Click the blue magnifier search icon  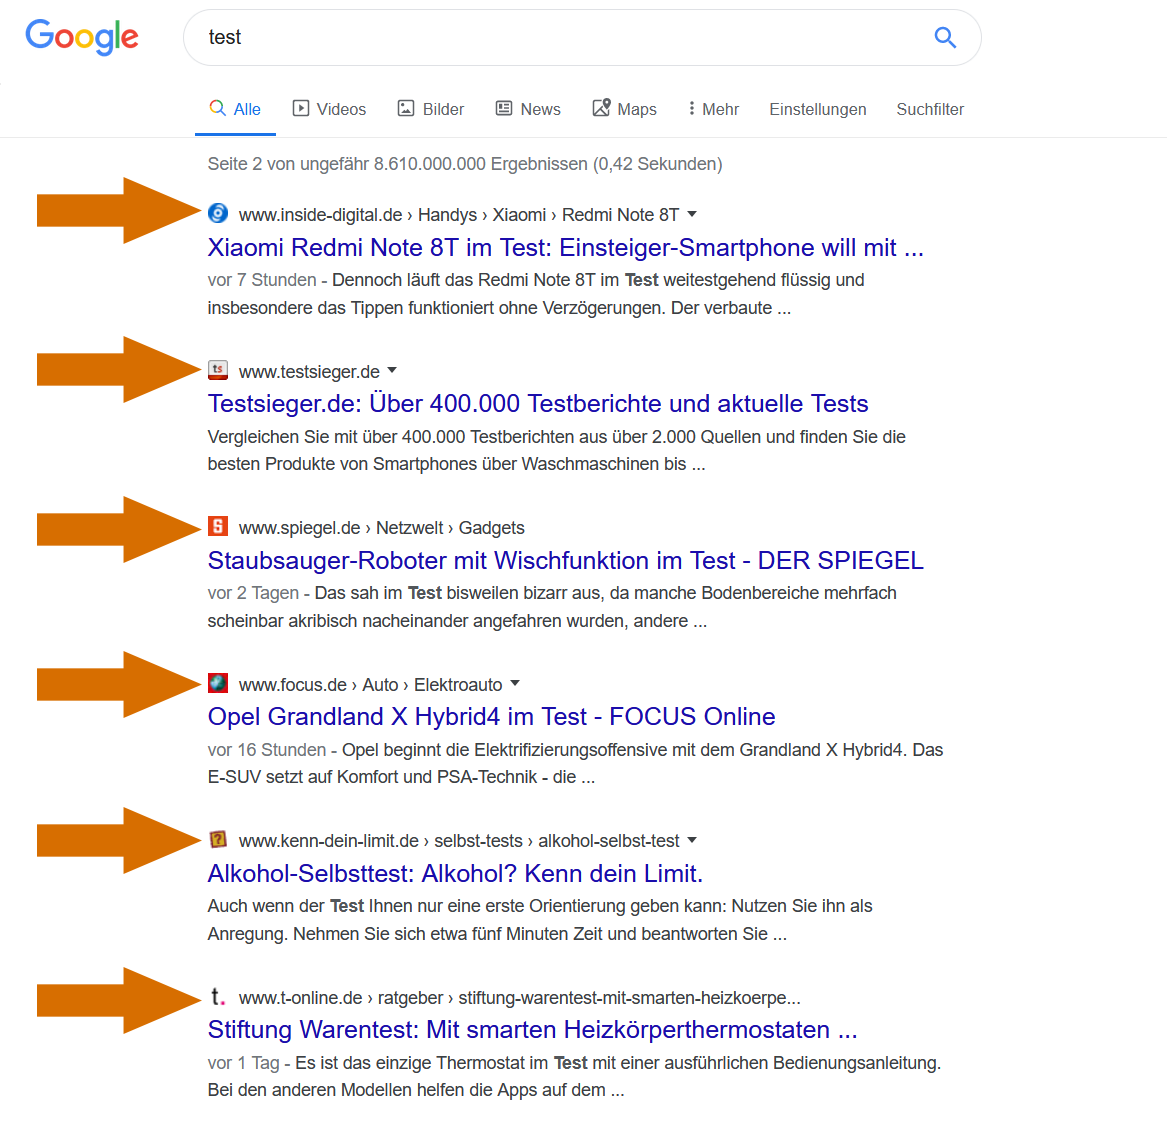tap(944, 36)
